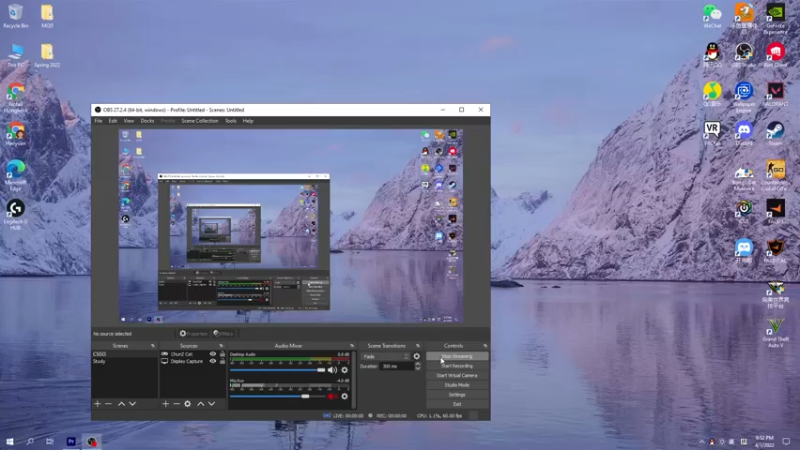This screenshot has height=450, width=800.
Task: Move the source down in the Sources list
Action: click(x=211, y=404)
